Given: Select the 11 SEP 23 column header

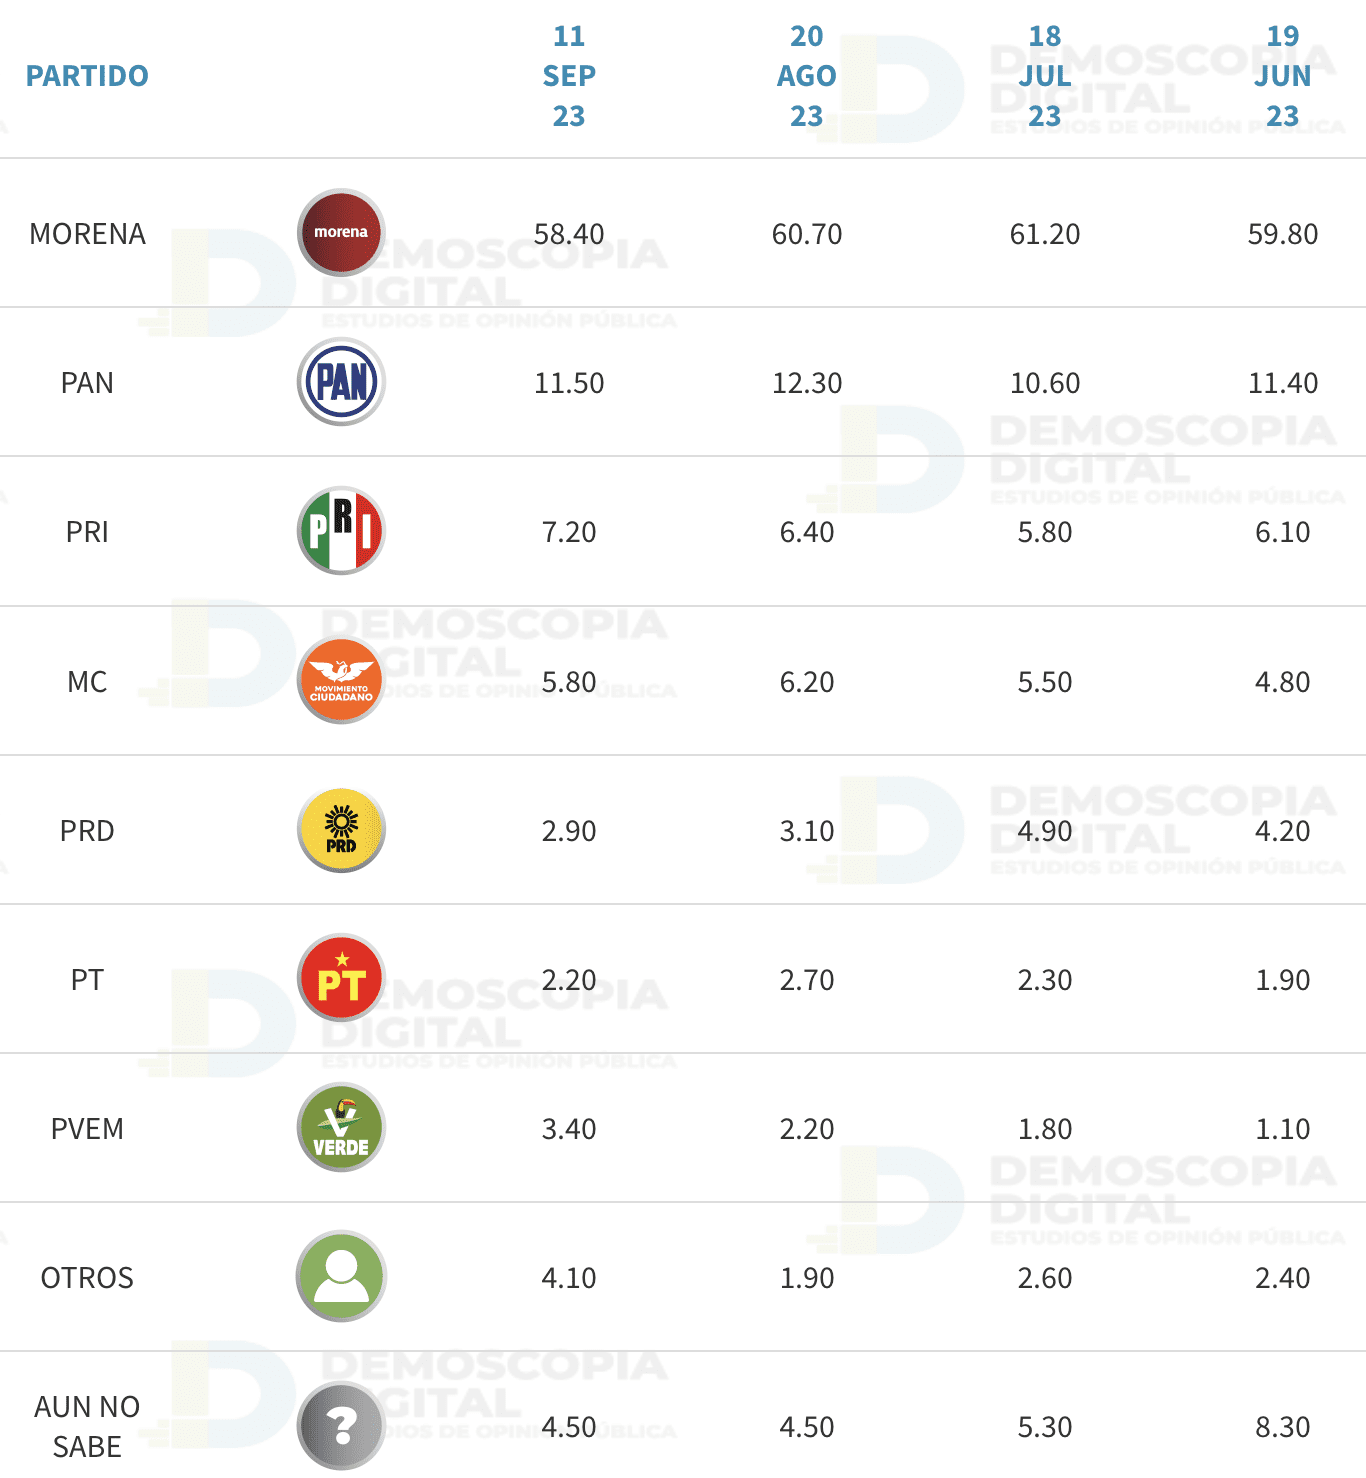Looking at the screenshot, I should pos(569,76).
